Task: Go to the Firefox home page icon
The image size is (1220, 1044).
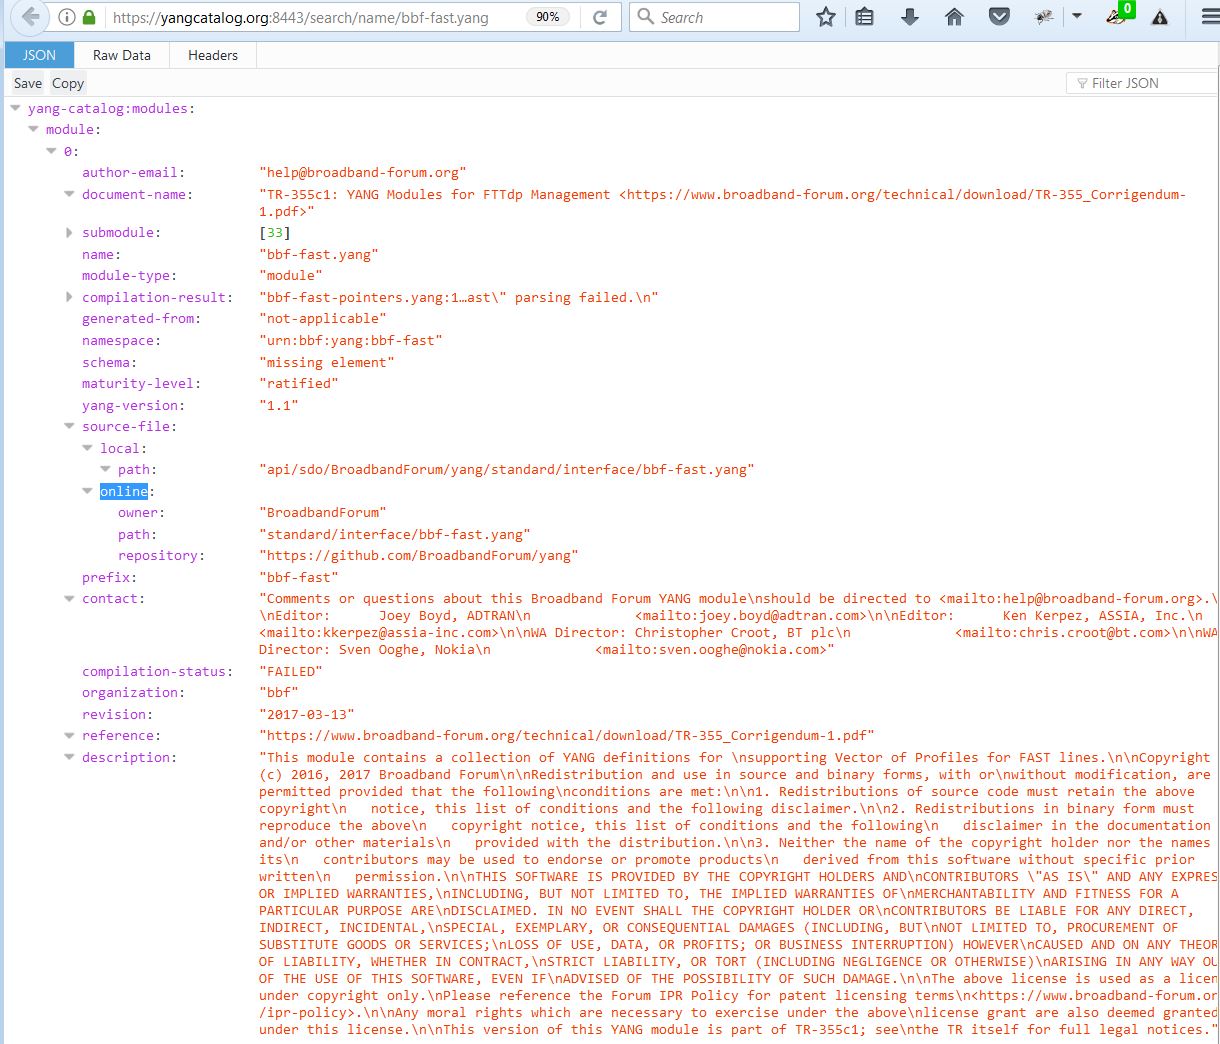Action: coord(954,17)
